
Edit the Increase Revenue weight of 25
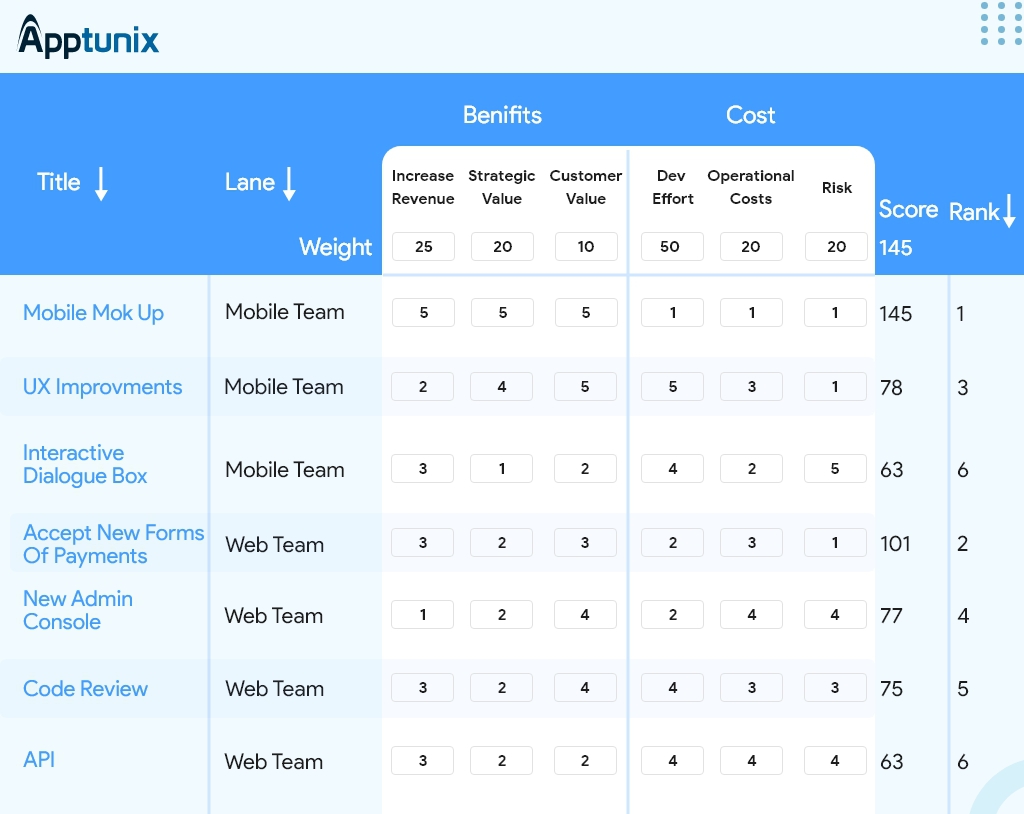(x=423, y=246)
